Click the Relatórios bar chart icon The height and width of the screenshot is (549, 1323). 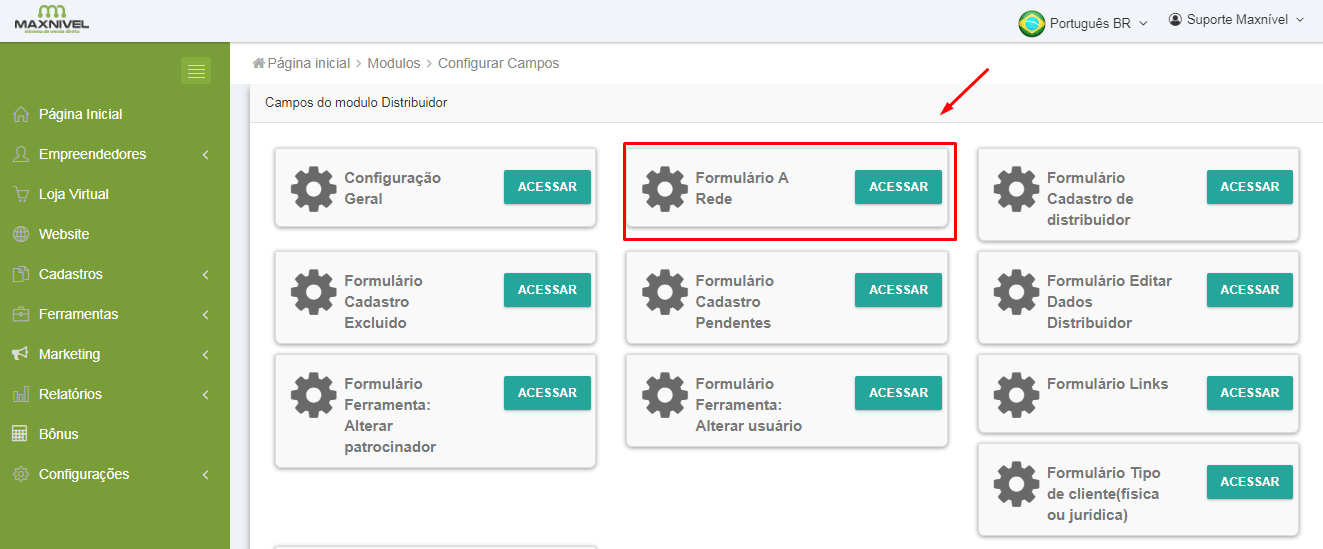20,394
